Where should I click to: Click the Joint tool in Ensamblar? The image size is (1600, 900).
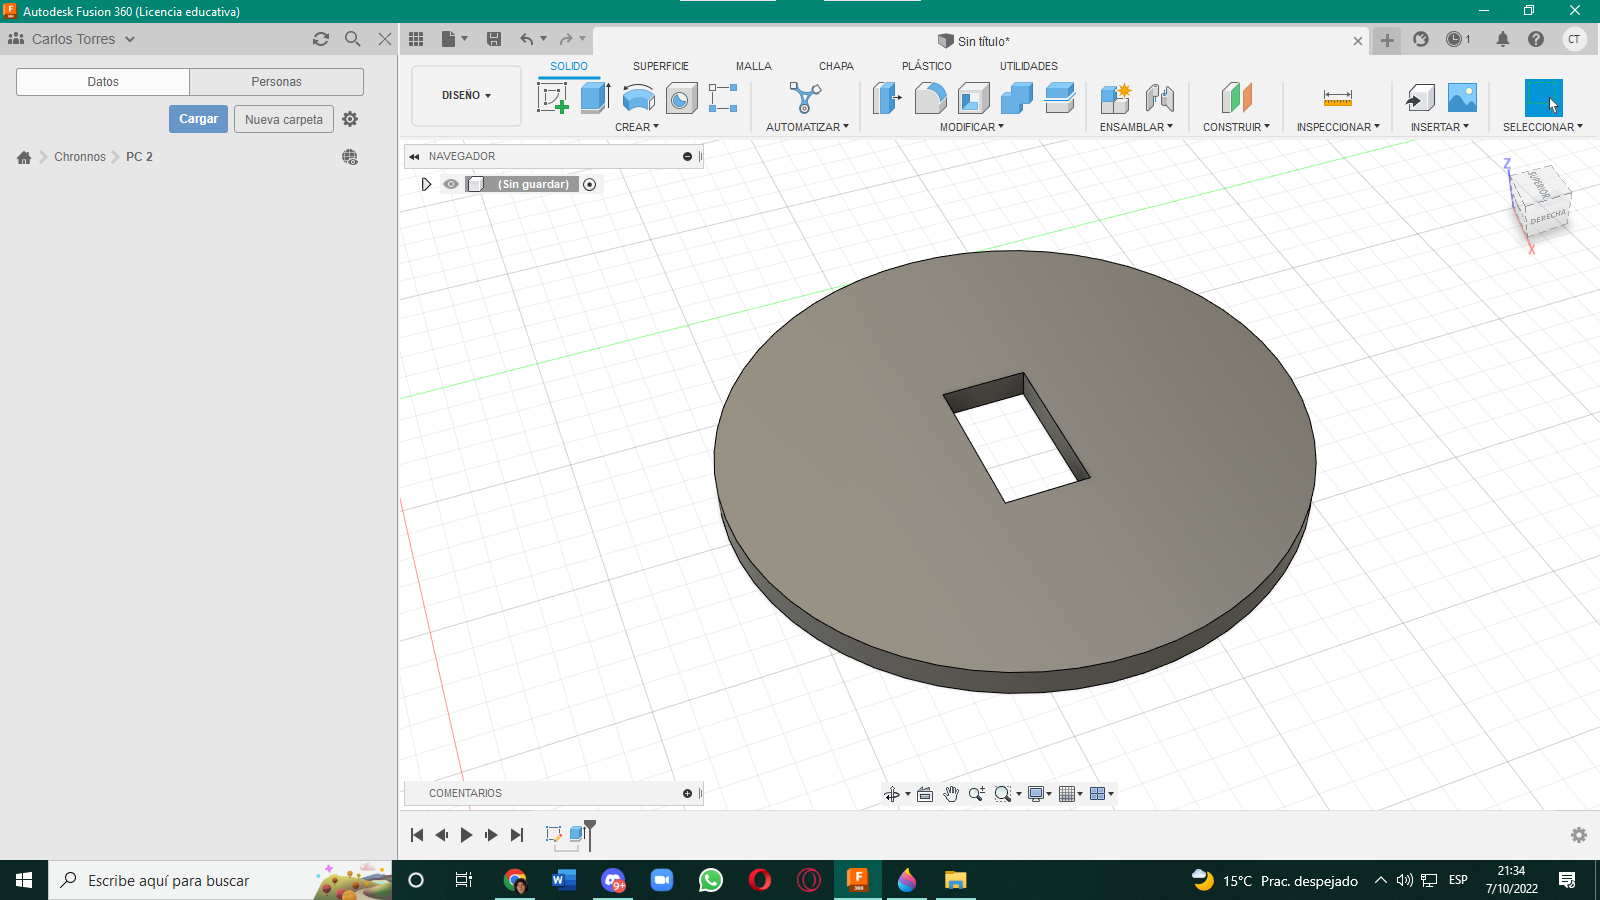[x=1159, y=98]
